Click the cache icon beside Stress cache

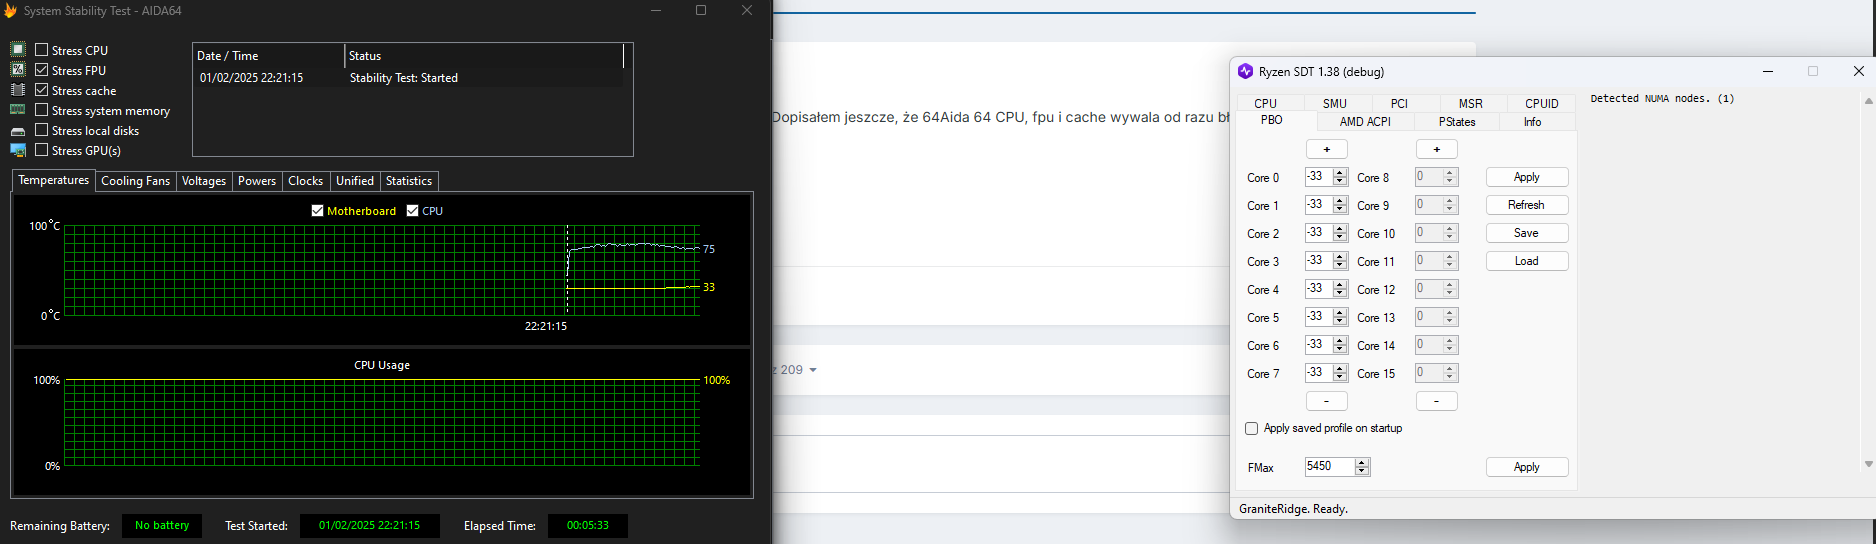[x=18, y=90]
